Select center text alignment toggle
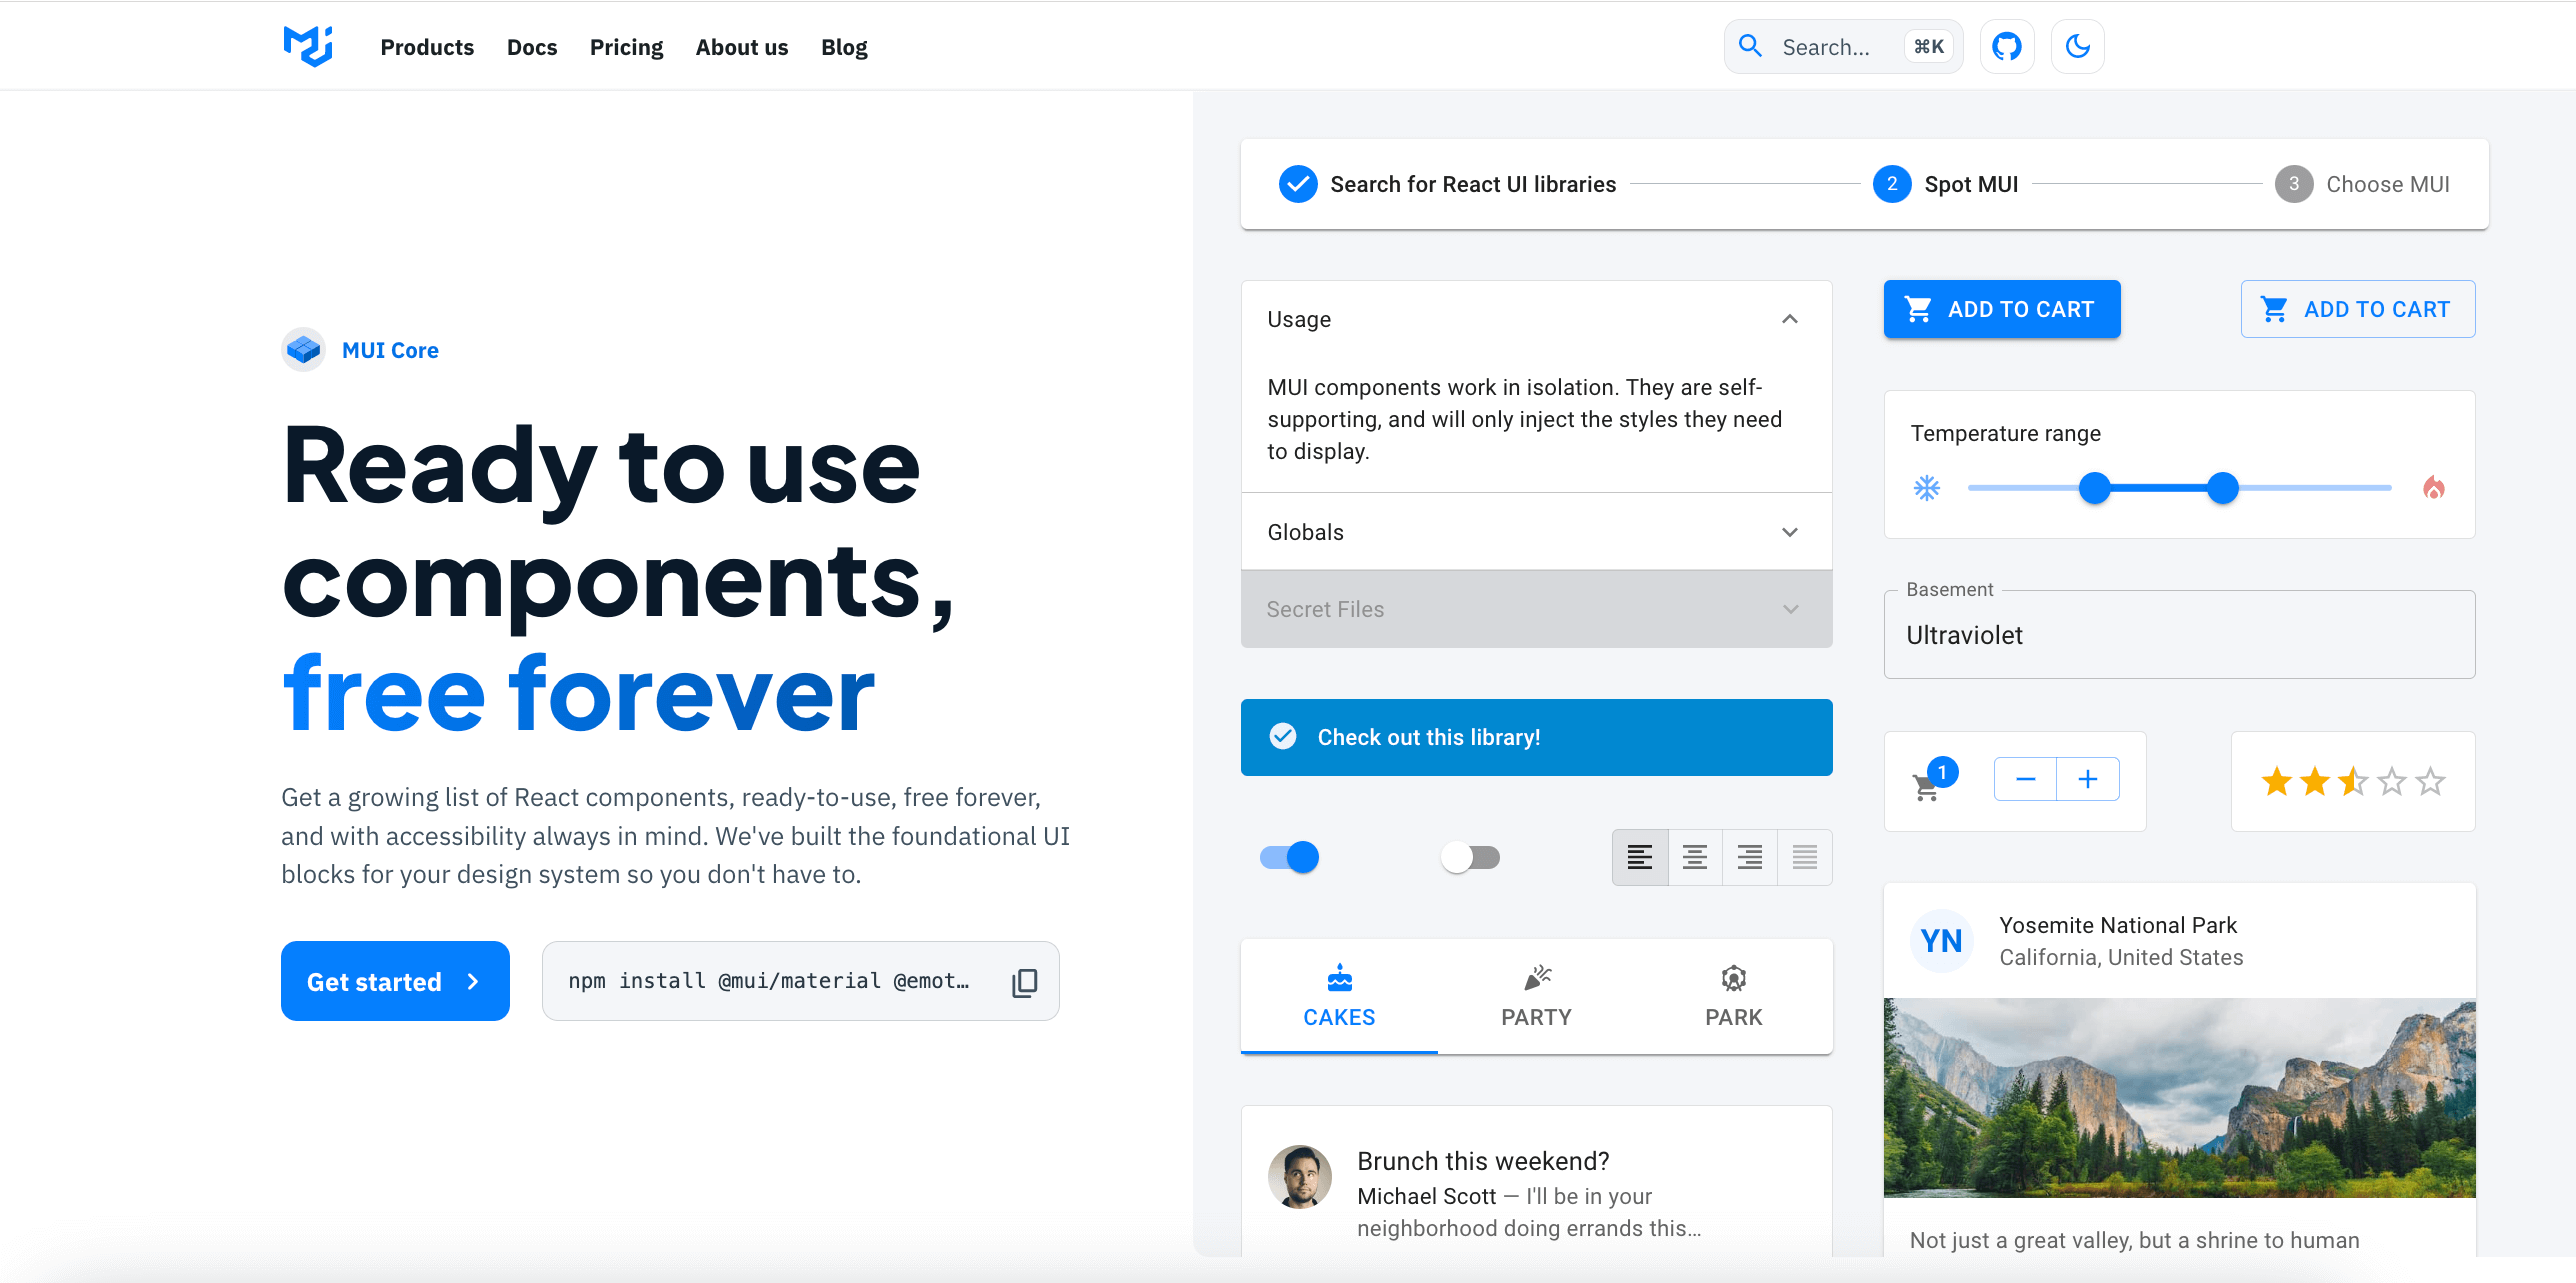The image size is (2576, 1283). click(1694, 857)
